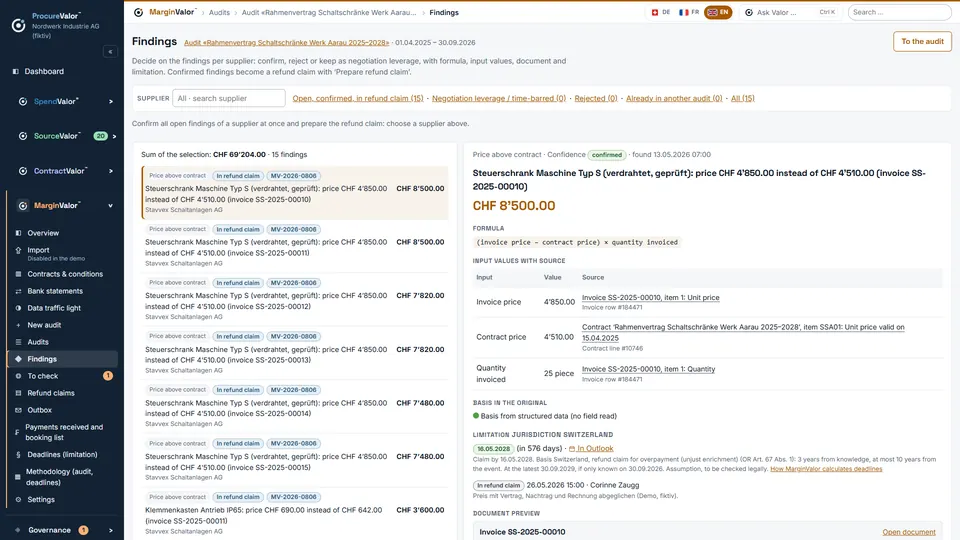Viewport: 960px width, 540px height.
Task: Open the Rahmenvertrag audit link under Findings
Action: click(x=287, y=43)
